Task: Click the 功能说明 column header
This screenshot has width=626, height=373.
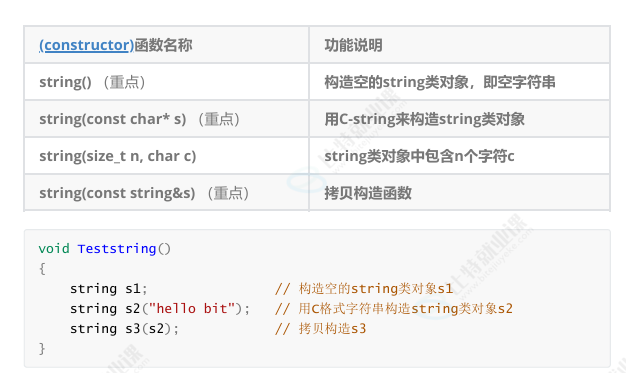Action: coord(459,45)
